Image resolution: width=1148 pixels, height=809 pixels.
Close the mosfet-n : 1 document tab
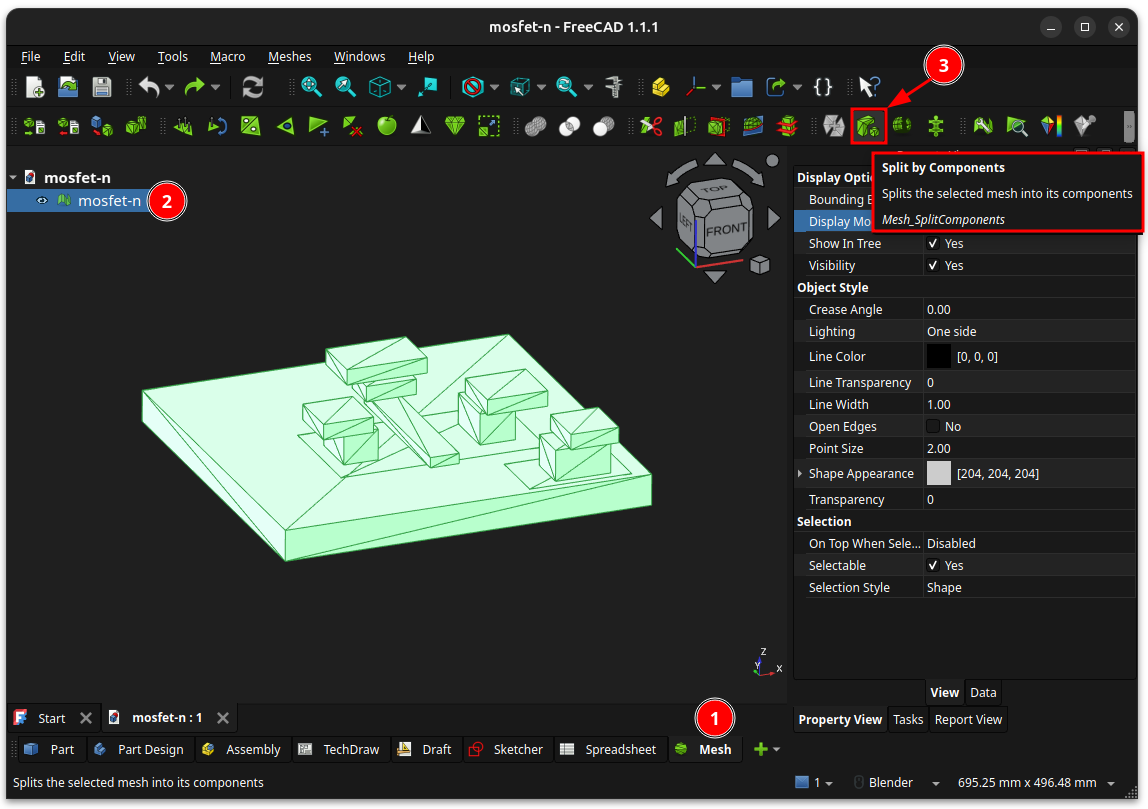[223, 718]
